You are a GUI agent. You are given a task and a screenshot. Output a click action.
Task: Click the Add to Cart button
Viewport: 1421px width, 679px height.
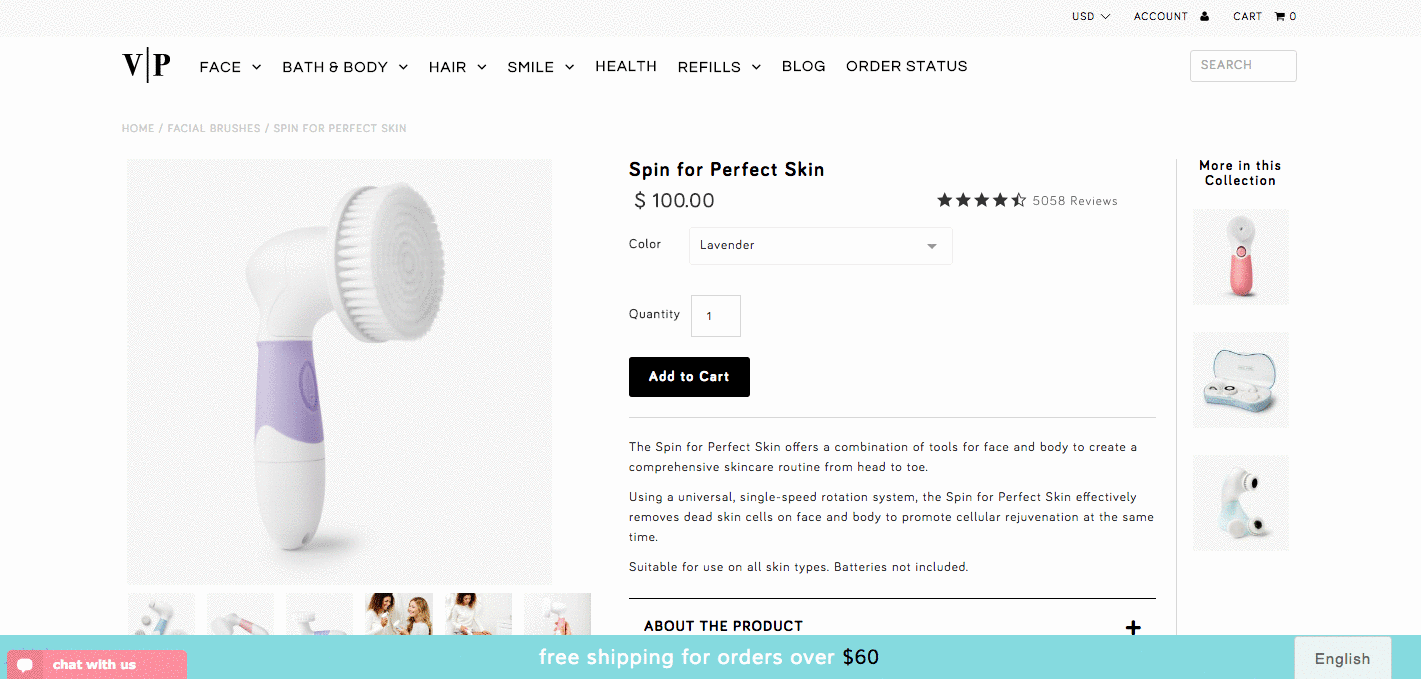click(x=689, y=377)
